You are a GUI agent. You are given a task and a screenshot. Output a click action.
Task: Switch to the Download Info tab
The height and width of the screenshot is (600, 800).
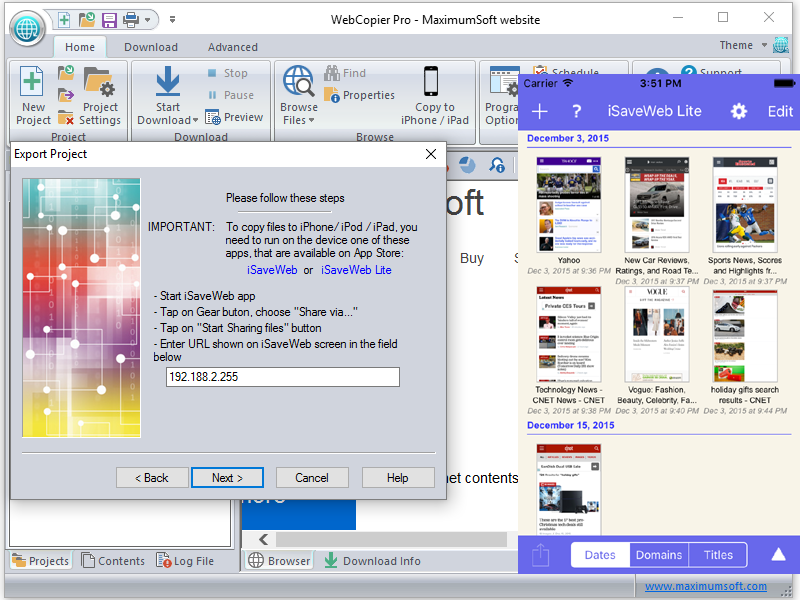[x=372, y=561]
